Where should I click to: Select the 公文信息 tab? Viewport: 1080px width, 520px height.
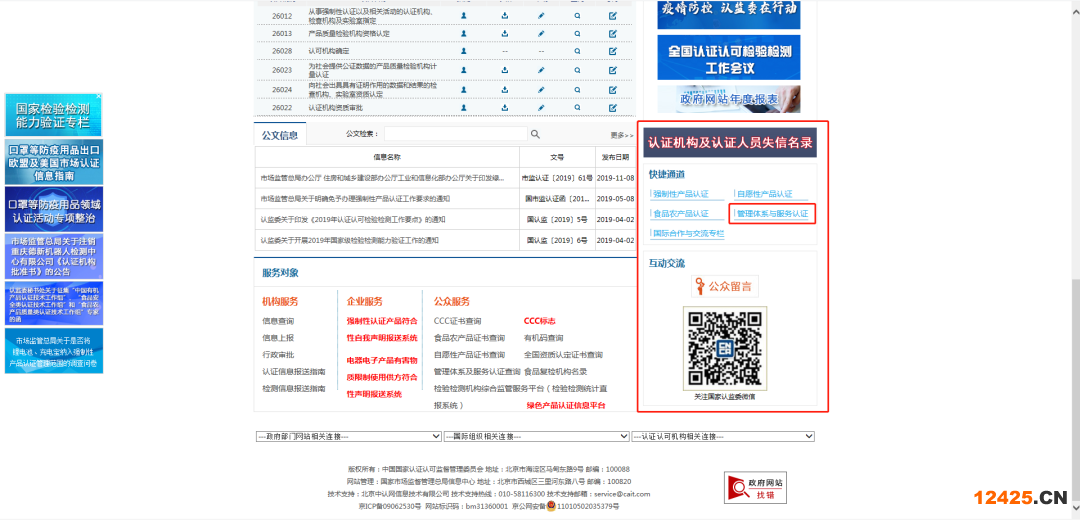(280, 135)
